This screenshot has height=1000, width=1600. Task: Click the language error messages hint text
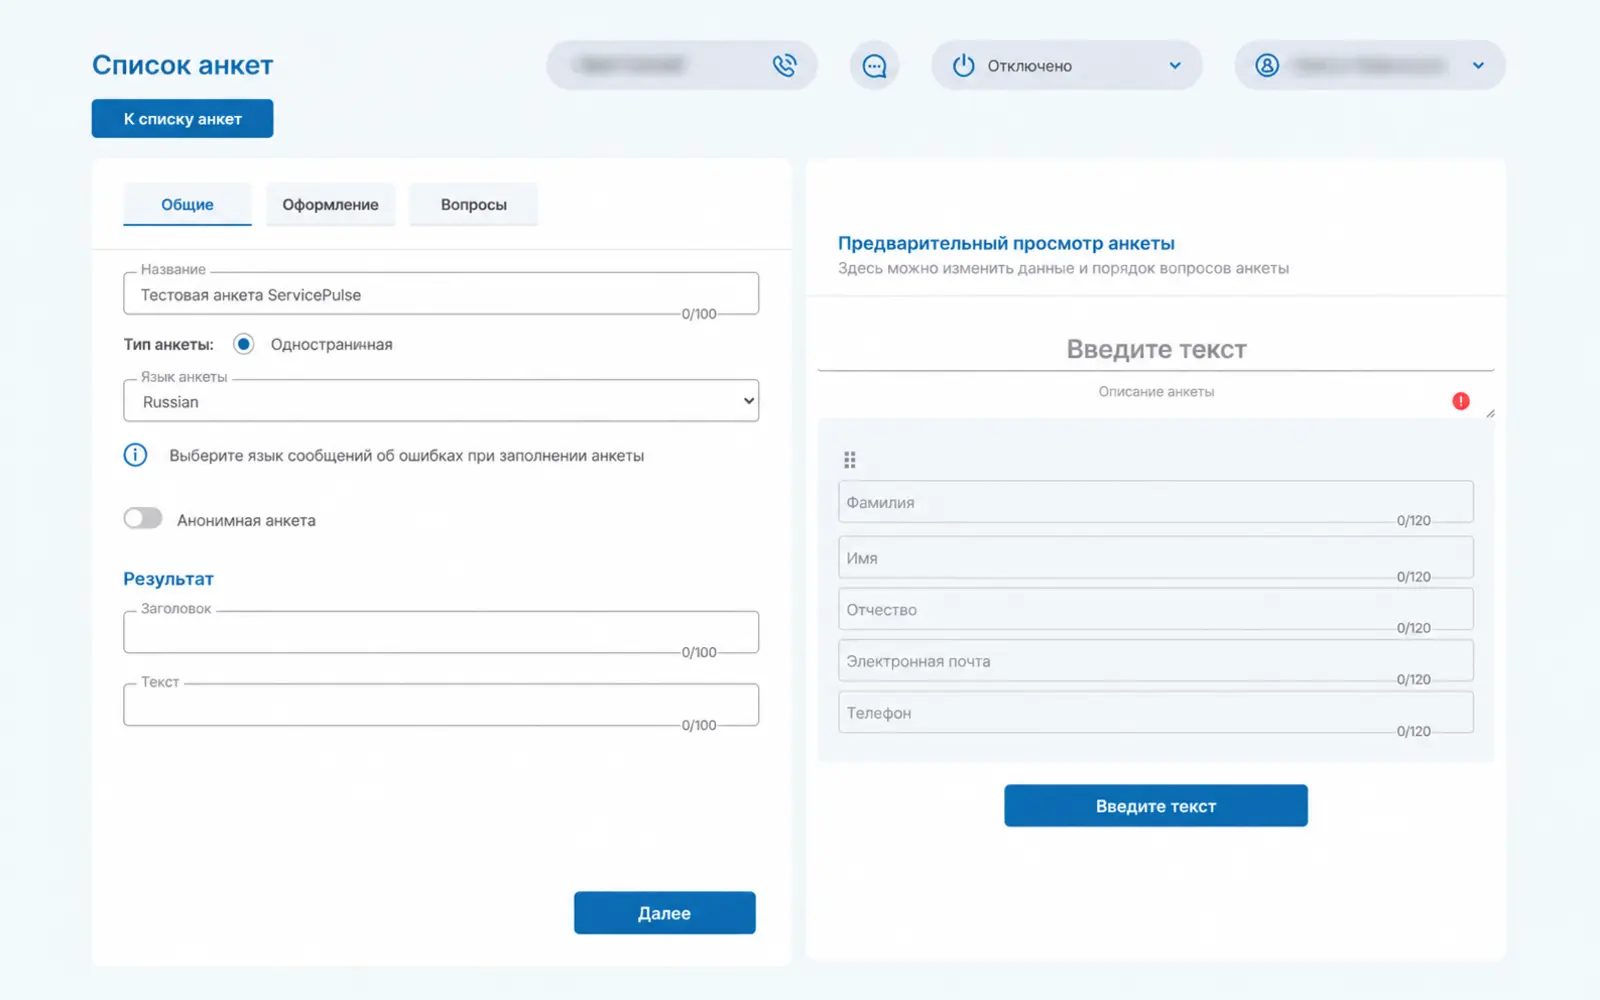click(x=407, y=456)
